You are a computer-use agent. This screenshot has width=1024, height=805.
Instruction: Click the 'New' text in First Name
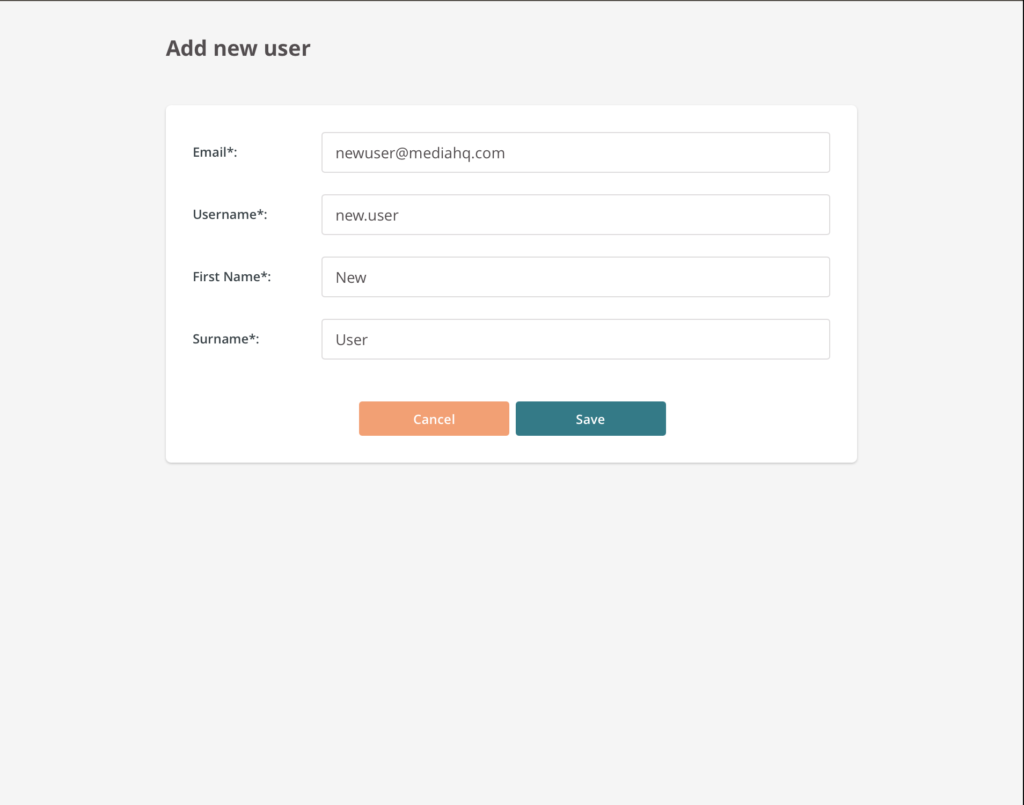coord(351,277)
